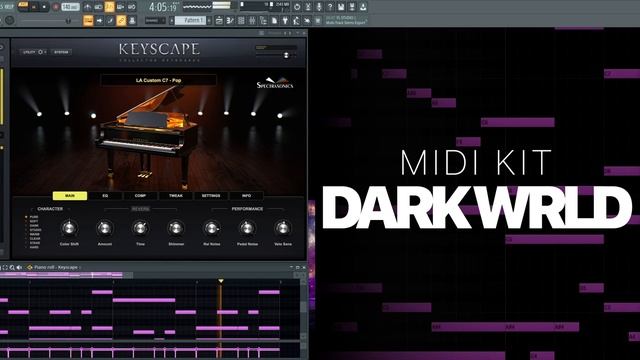640x360 pixels.
Task: Click the arrow left of Pattern 1
Action: click(x=171, y=20)
